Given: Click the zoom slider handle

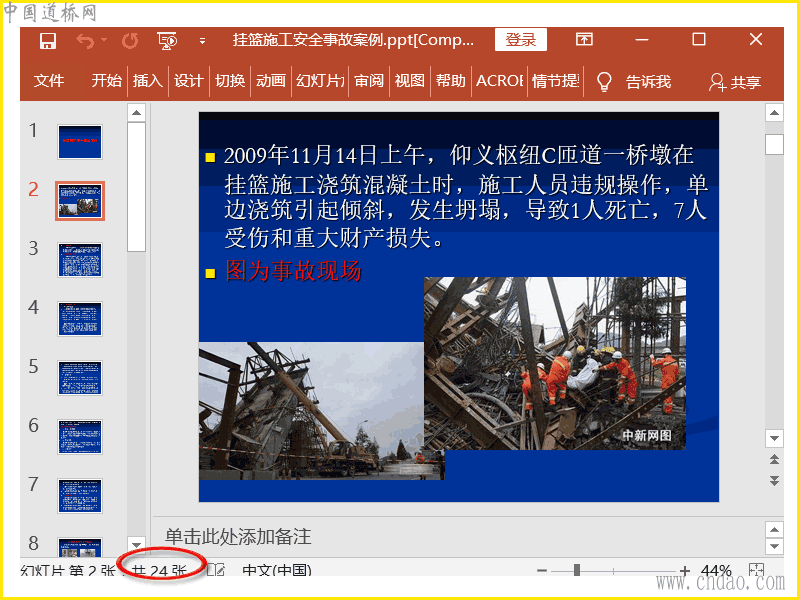Looking at the screenshot, I should [577, 570].
